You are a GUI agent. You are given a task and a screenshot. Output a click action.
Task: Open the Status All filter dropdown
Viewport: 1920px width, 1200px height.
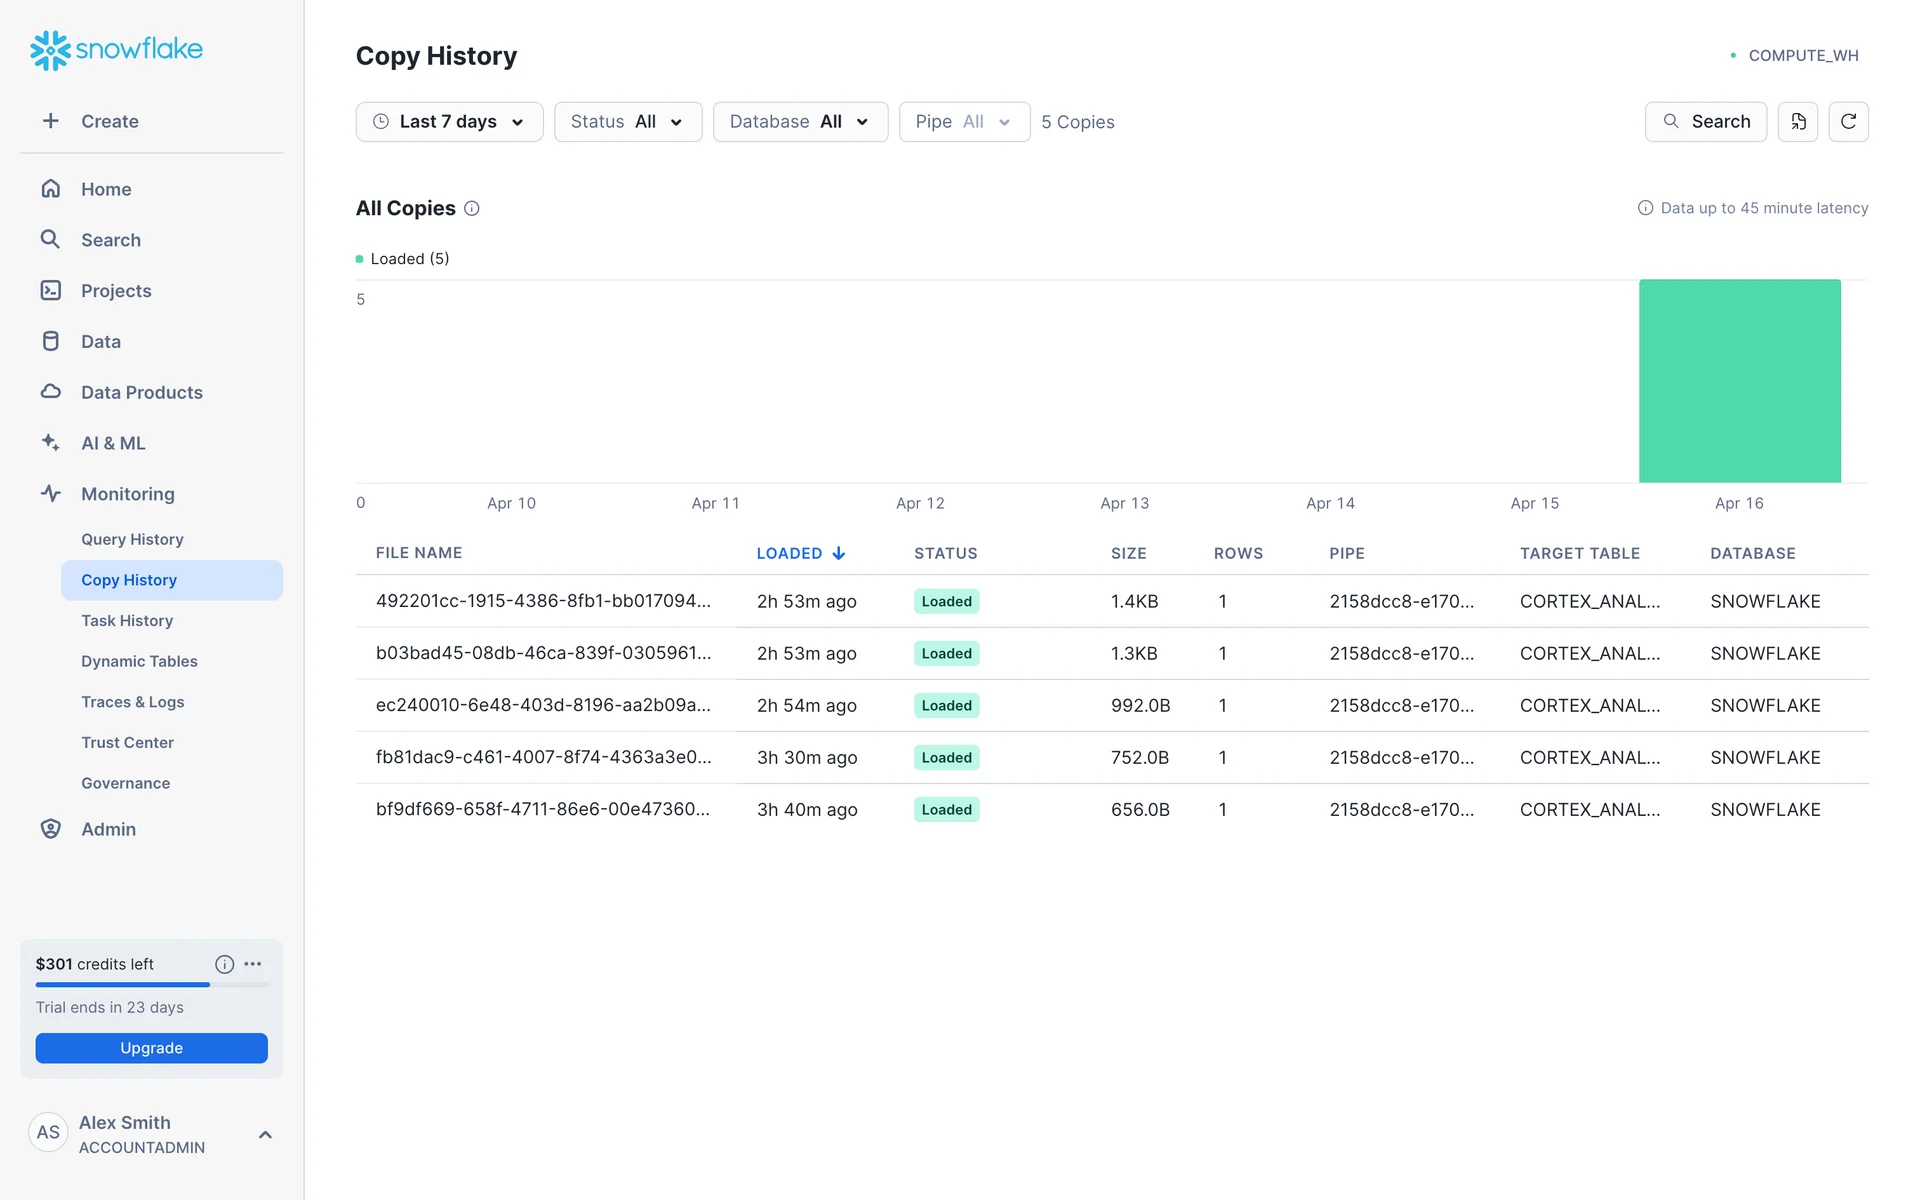627,122
